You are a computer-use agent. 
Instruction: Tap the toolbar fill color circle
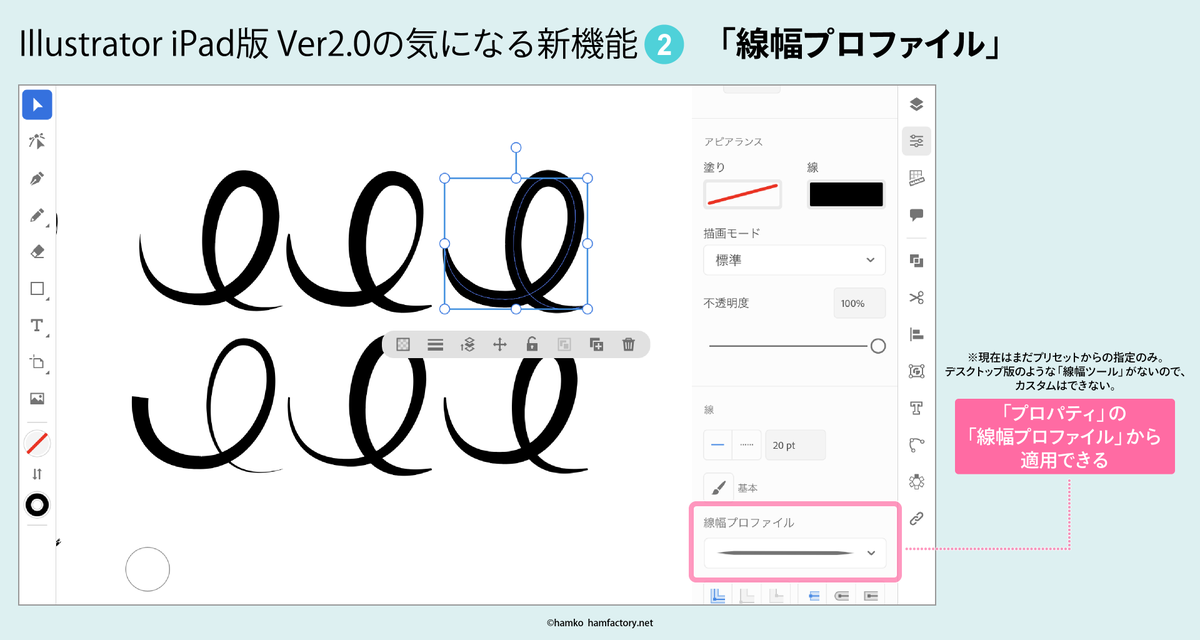click(x=37, y=443)
